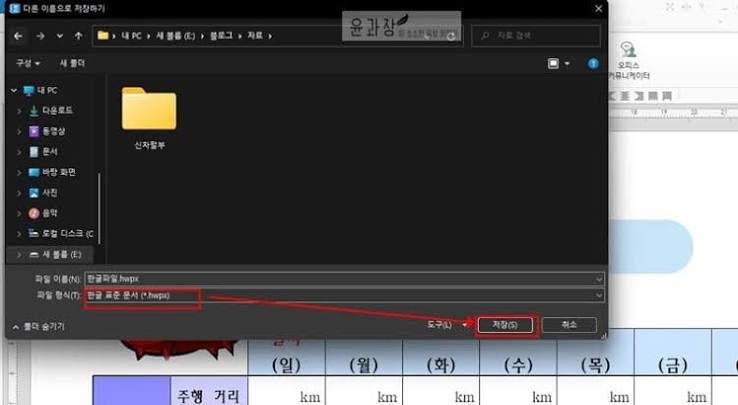Expand the 다운로드 tree node
The height and width of the screenshot is (405, 738).
tap(19, 111)
